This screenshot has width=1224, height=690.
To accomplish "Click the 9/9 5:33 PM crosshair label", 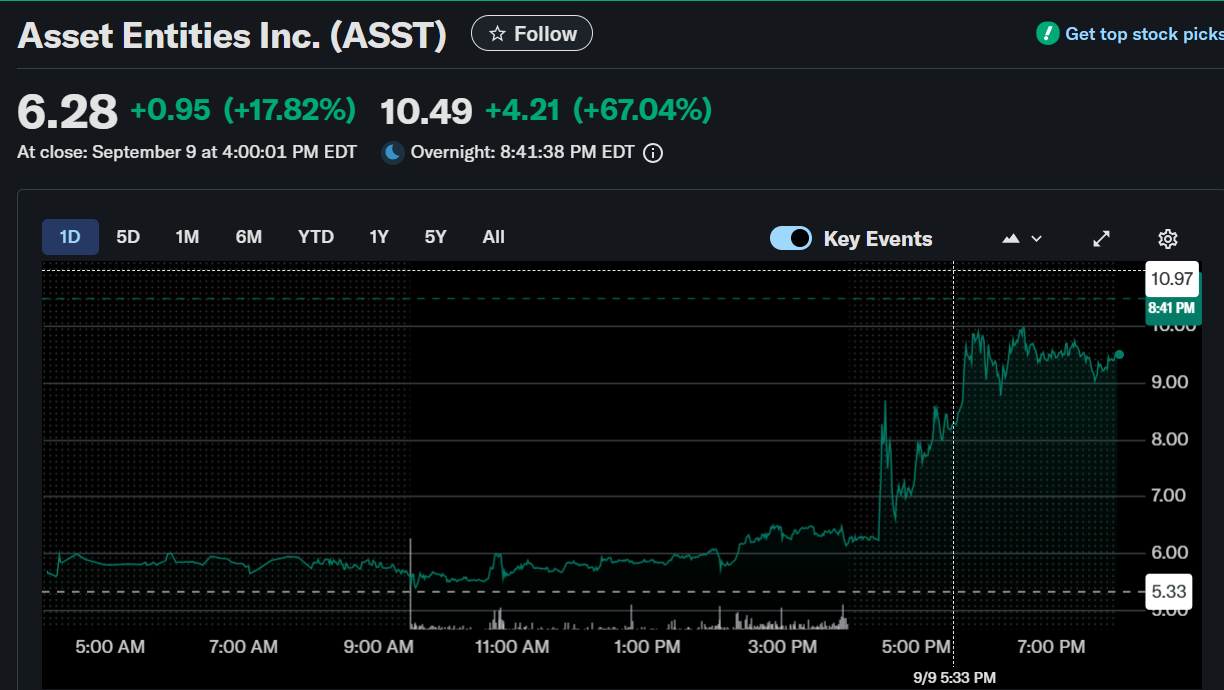I will (x=954, y=678).
